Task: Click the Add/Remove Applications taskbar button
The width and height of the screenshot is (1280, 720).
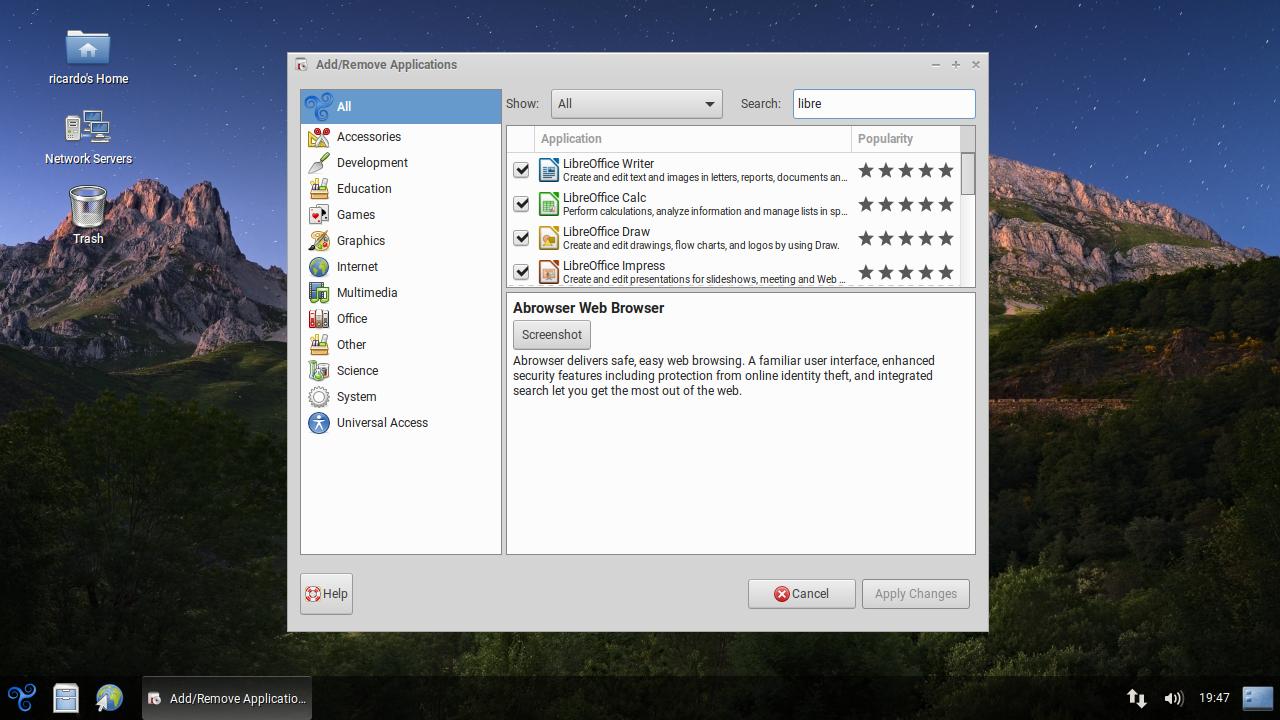Action: pos(227,698)
